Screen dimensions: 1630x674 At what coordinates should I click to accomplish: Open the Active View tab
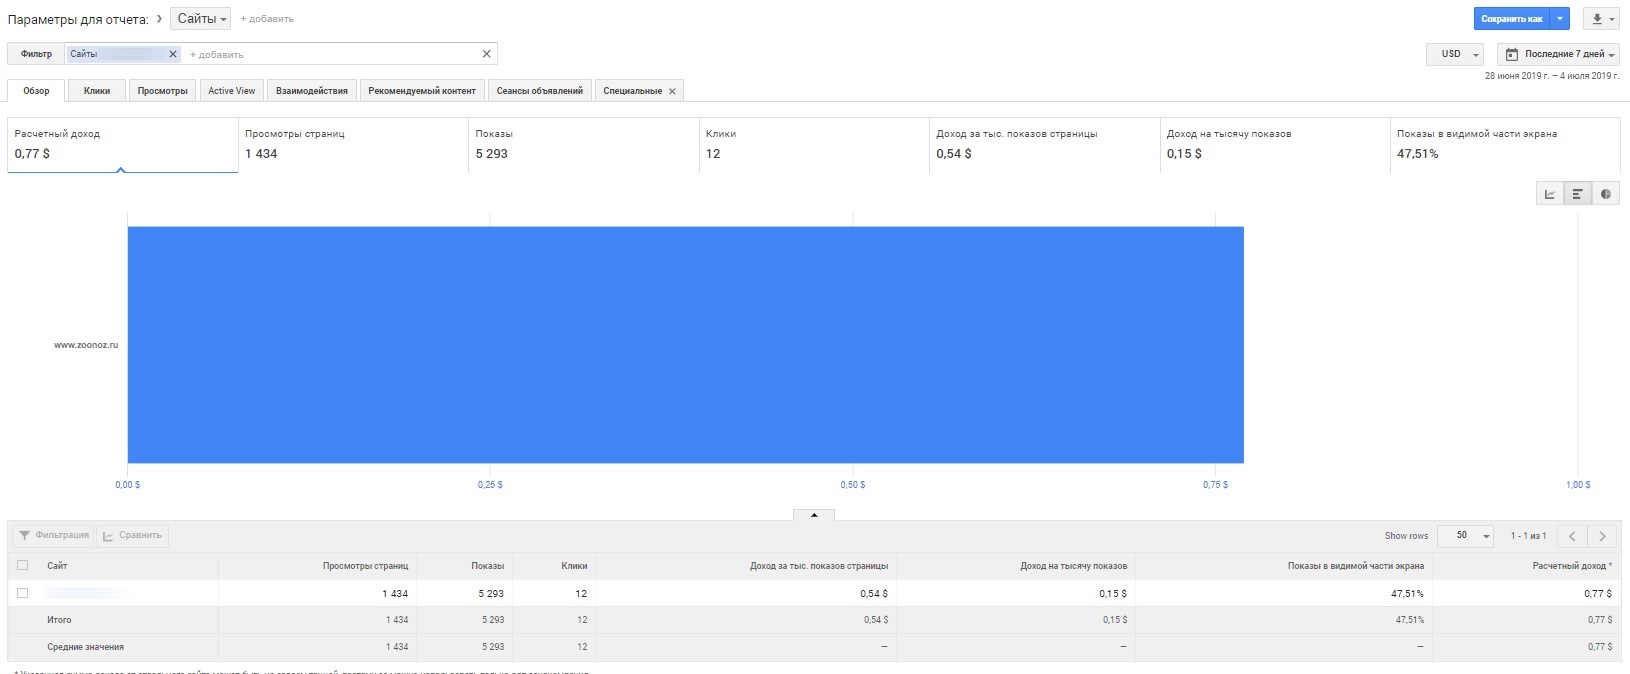click(231, 91)
